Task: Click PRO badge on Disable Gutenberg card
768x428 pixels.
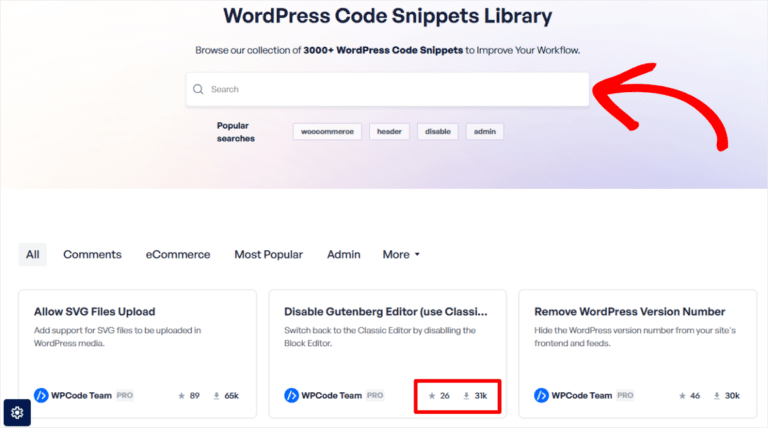Action: [375, 395]
